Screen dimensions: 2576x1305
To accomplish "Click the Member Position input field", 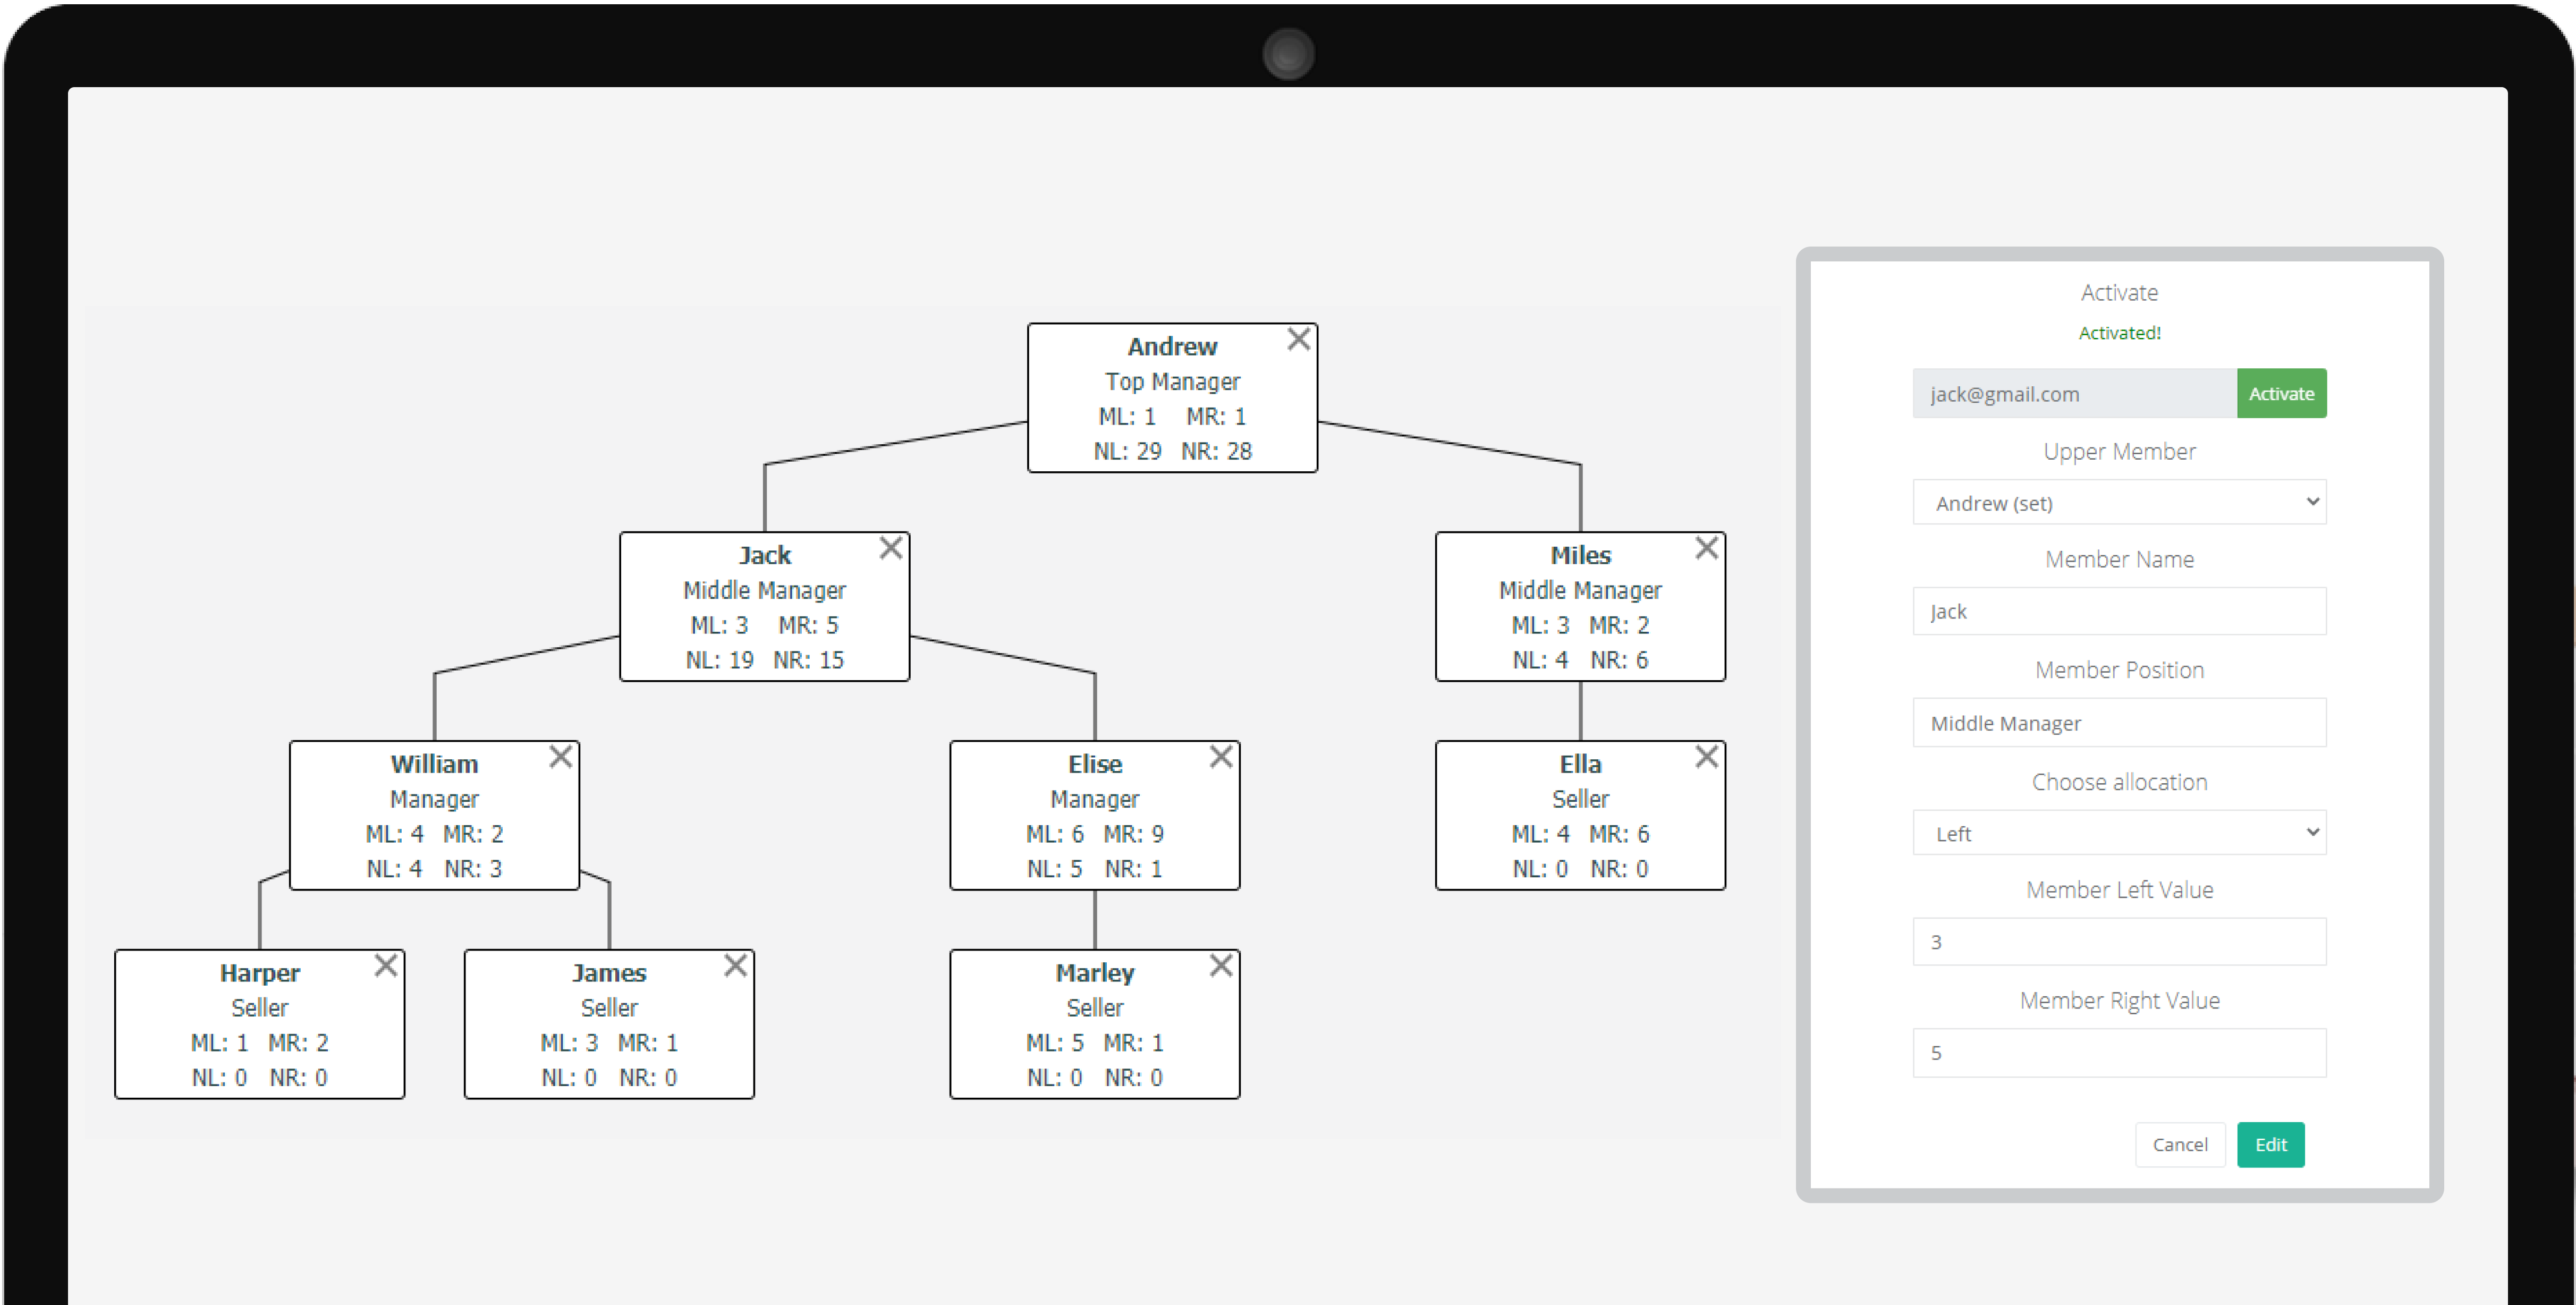I will 2119,722.
